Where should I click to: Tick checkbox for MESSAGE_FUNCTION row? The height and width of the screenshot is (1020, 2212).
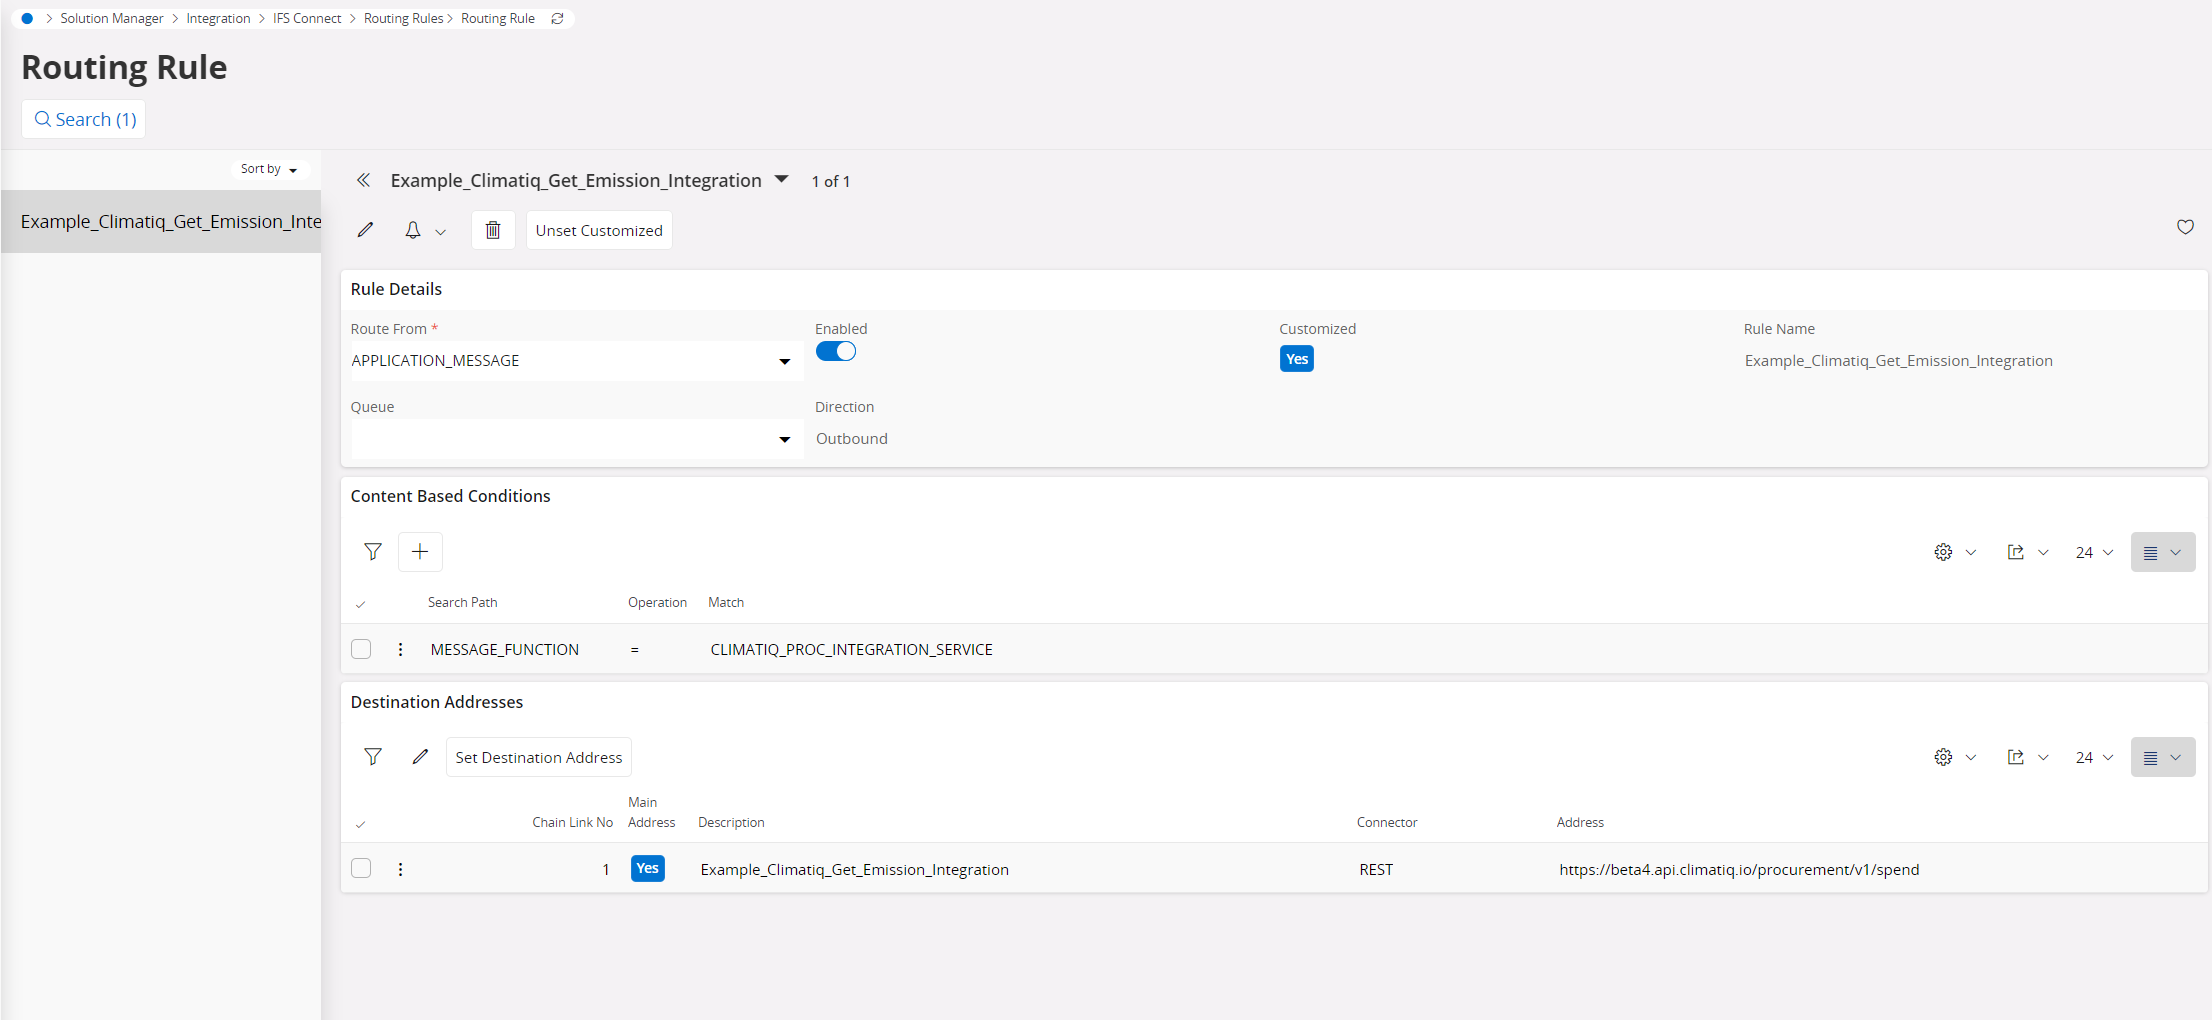click(361, 649)
